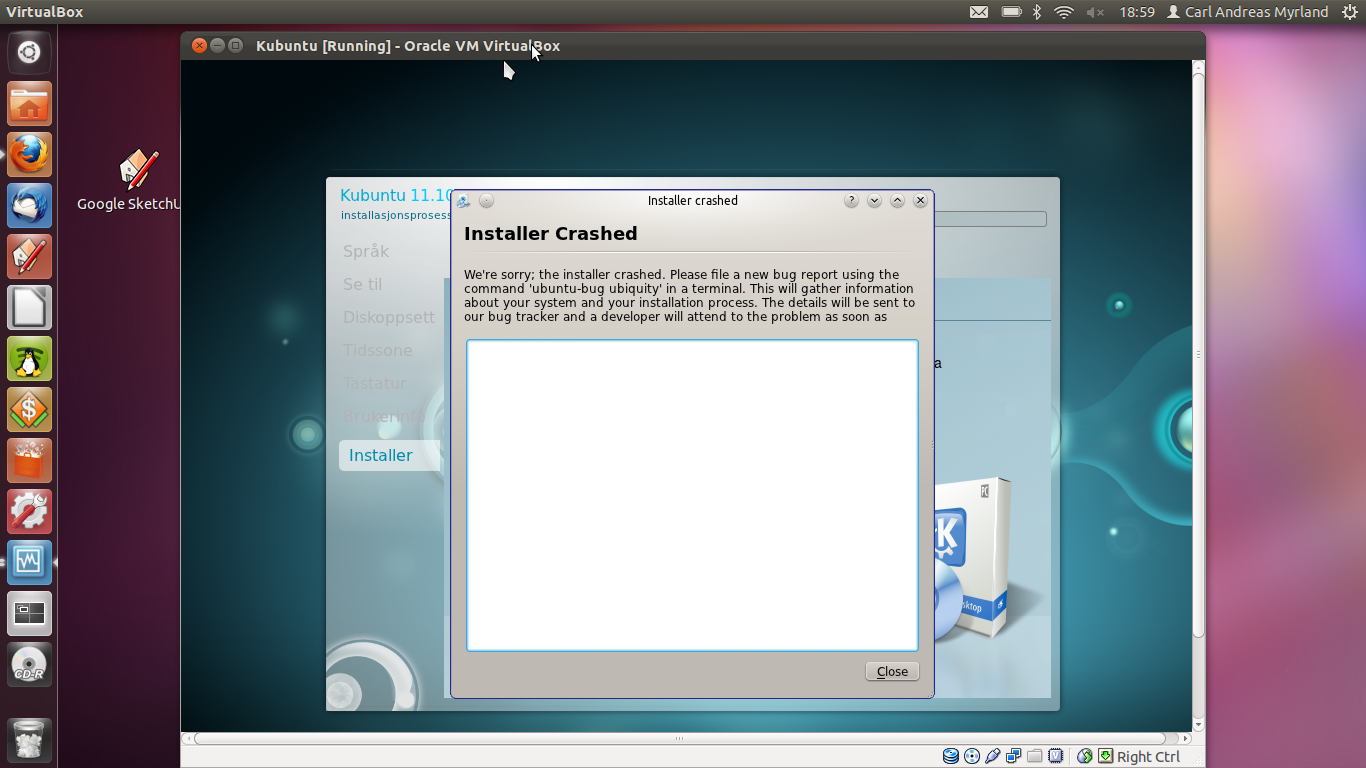Open Google SketchUp from the launcher dock
Screen dimensions: 1366x768
pyautogui.click(x=29, y=257)
